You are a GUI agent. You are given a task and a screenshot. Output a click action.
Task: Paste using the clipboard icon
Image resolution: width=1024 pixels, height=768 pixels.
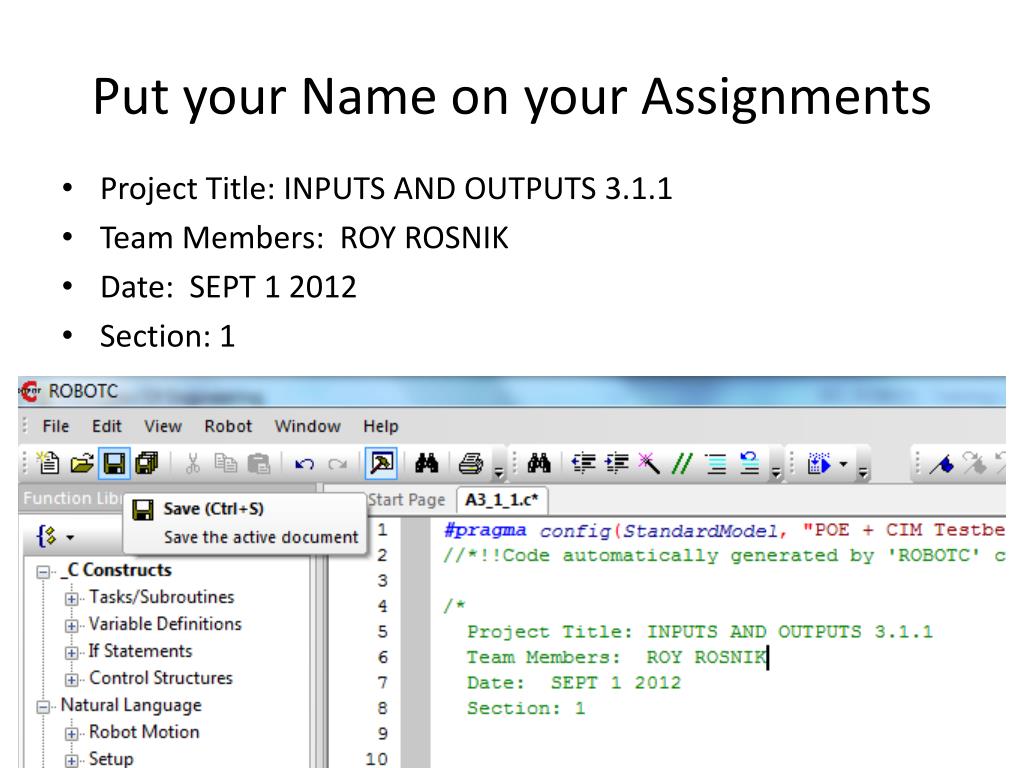click(x=259, y=464)
